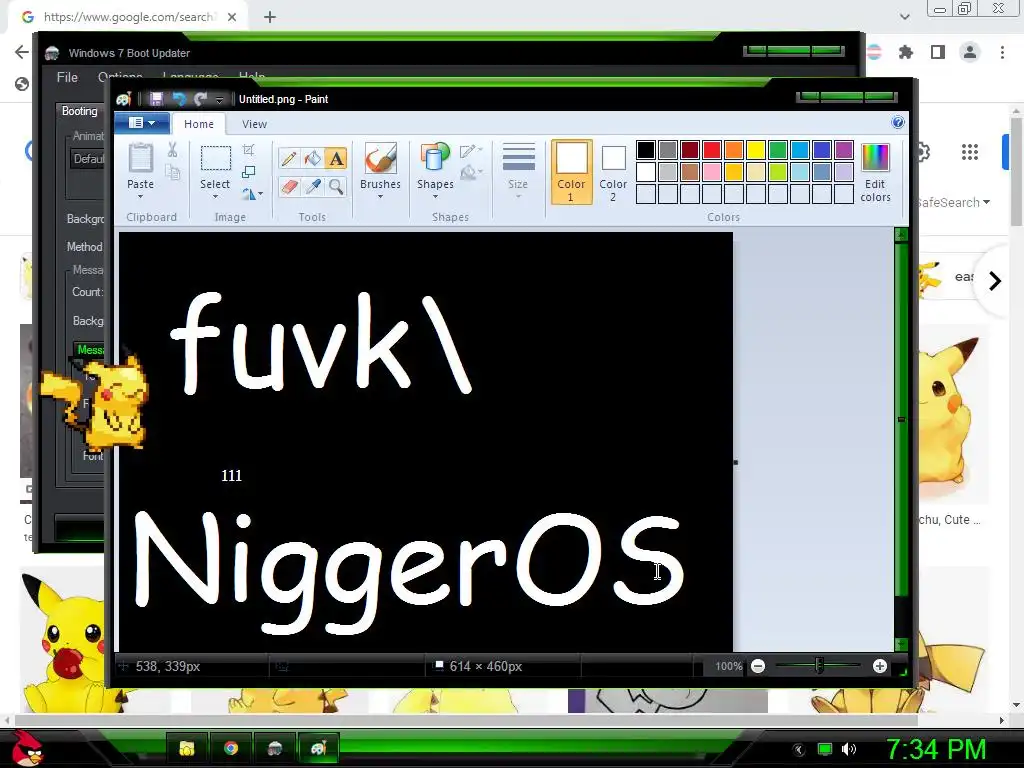1024x768 pixels.
Task: Open the blue Paint application menu button
Action: 142,123
